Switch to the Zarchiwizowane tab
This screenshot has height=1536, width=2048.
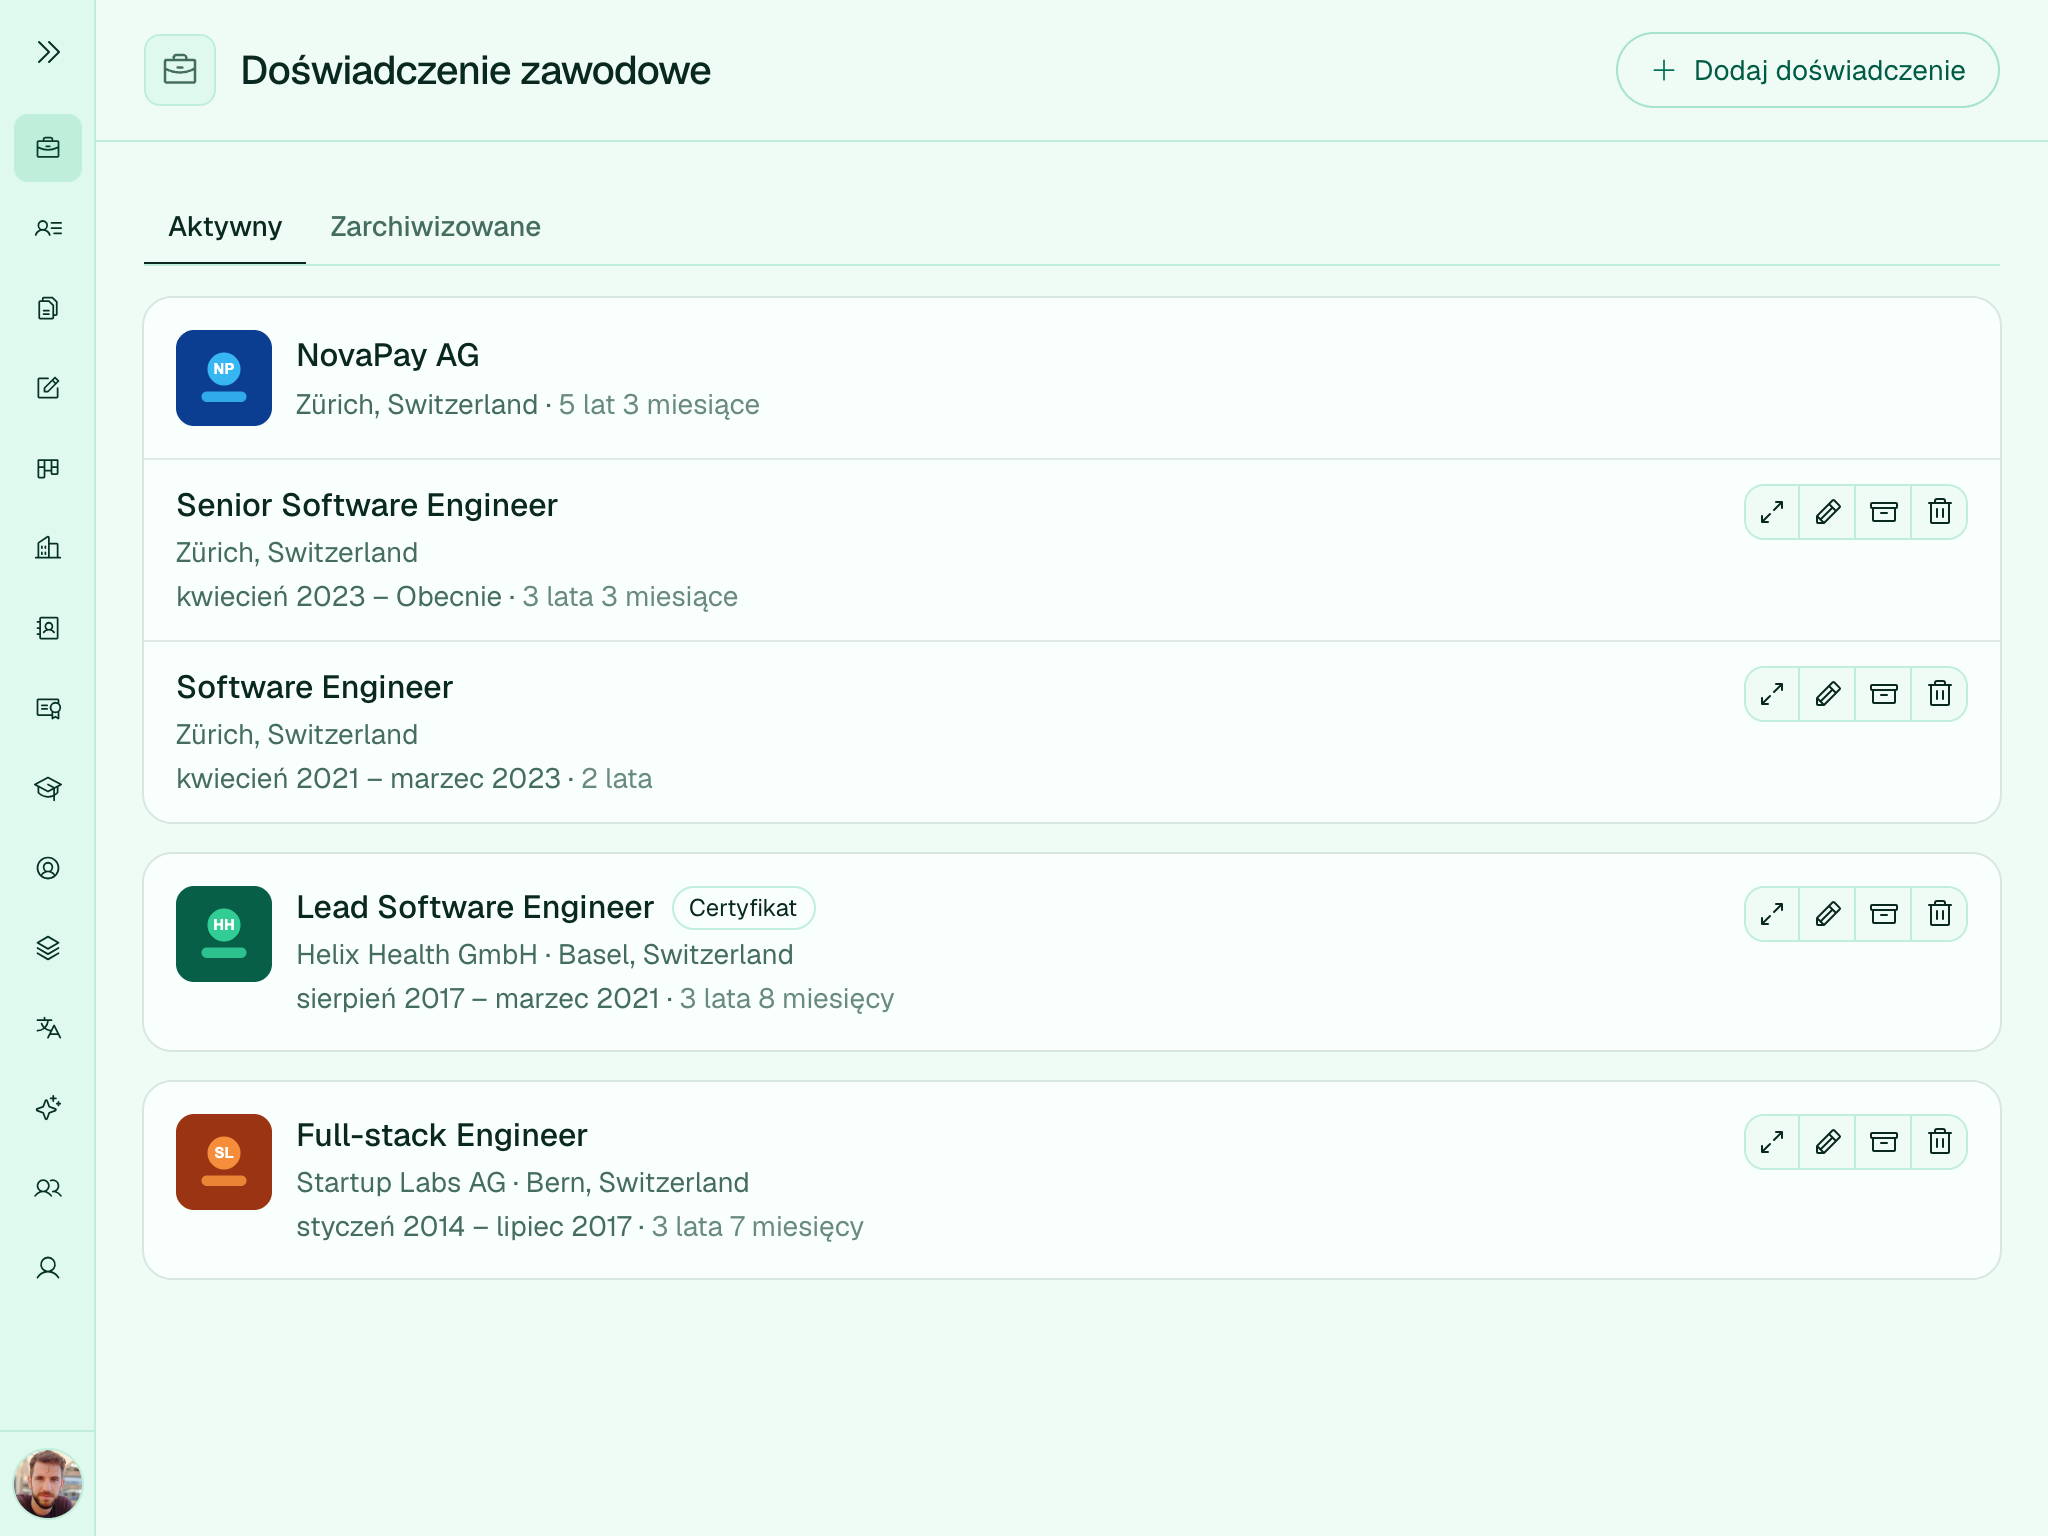point(435,227)
